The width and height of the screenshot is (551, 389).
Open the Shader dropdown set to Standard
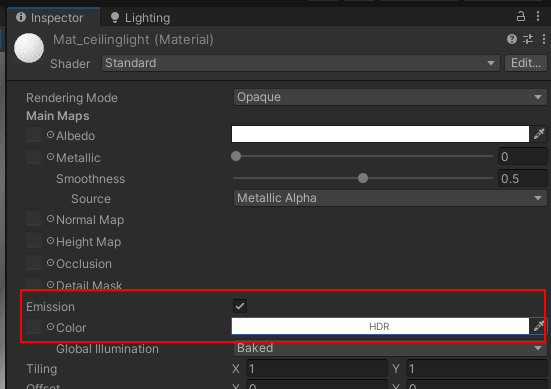301,63
